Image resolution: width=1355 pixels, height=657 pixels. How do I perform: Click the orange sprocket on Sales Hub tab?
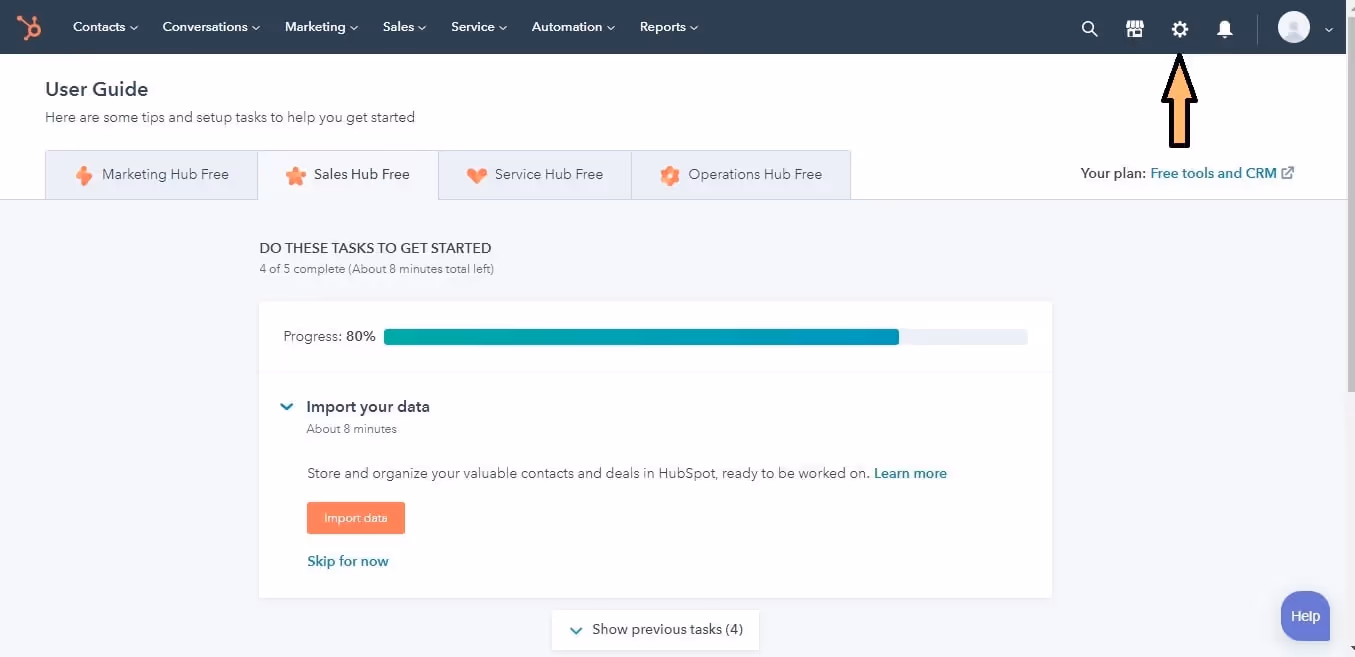tap(295, 174)
